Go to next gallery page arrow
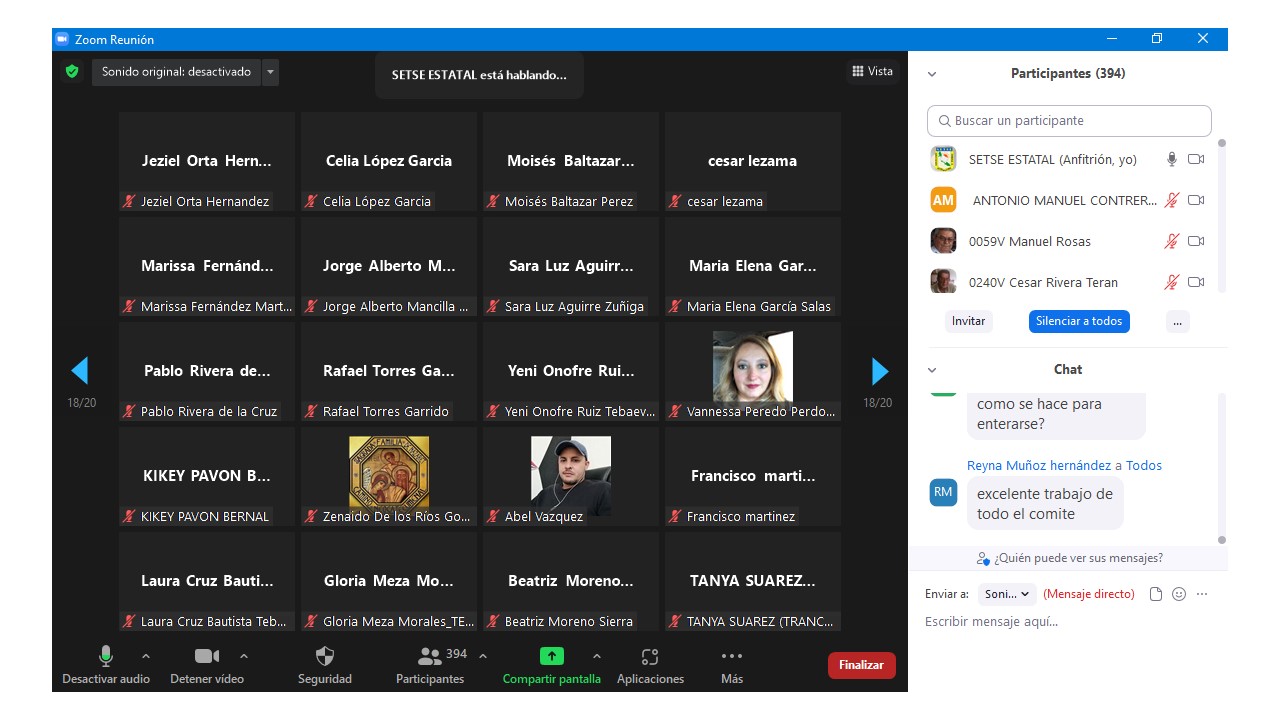Viewport: 1280px width, 720px height. coord(879,371)
